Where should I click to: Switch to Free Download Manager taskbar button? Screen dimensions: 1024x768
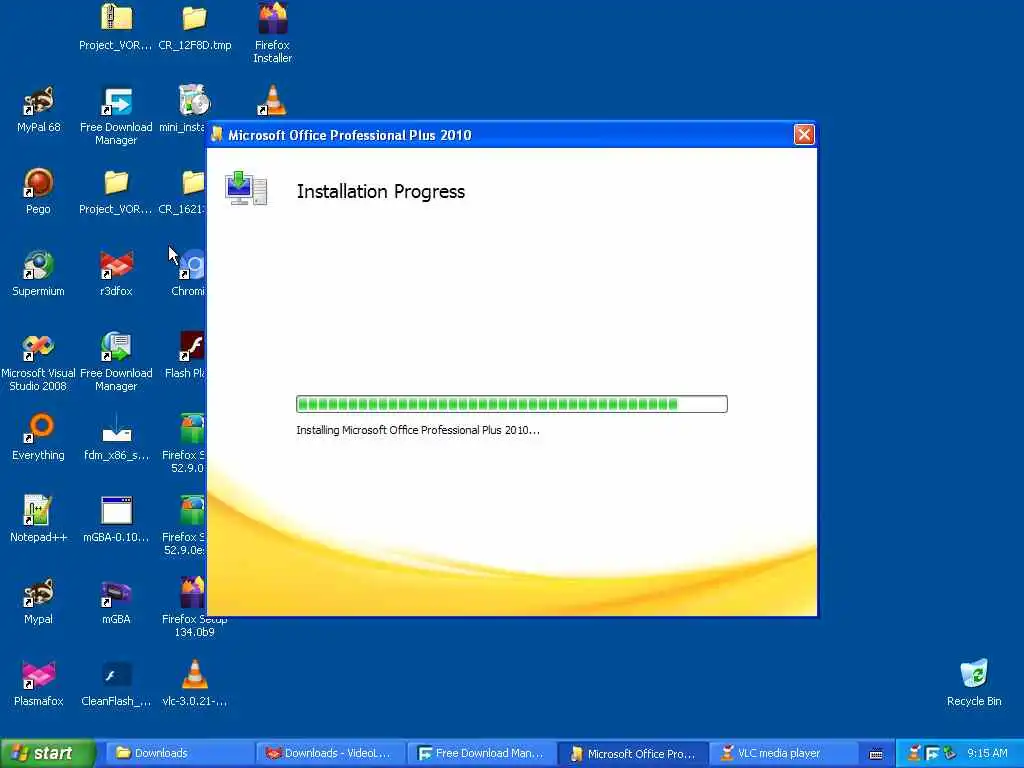point(480,753)
